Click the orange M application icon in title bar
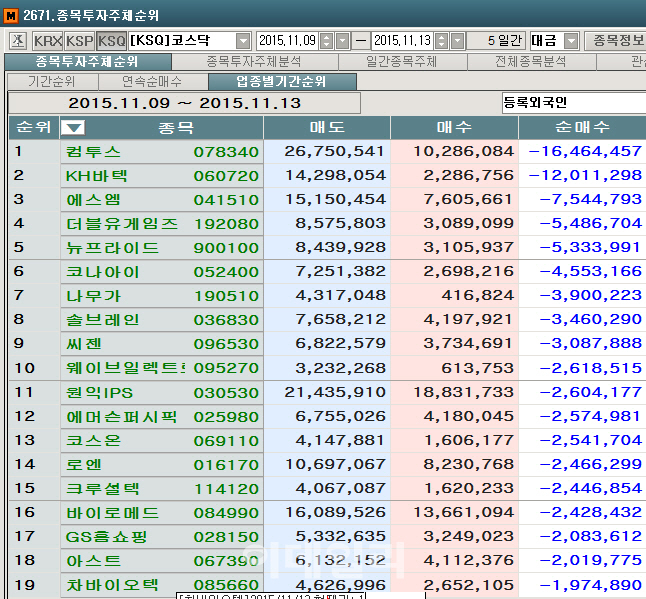 [10, 16]
